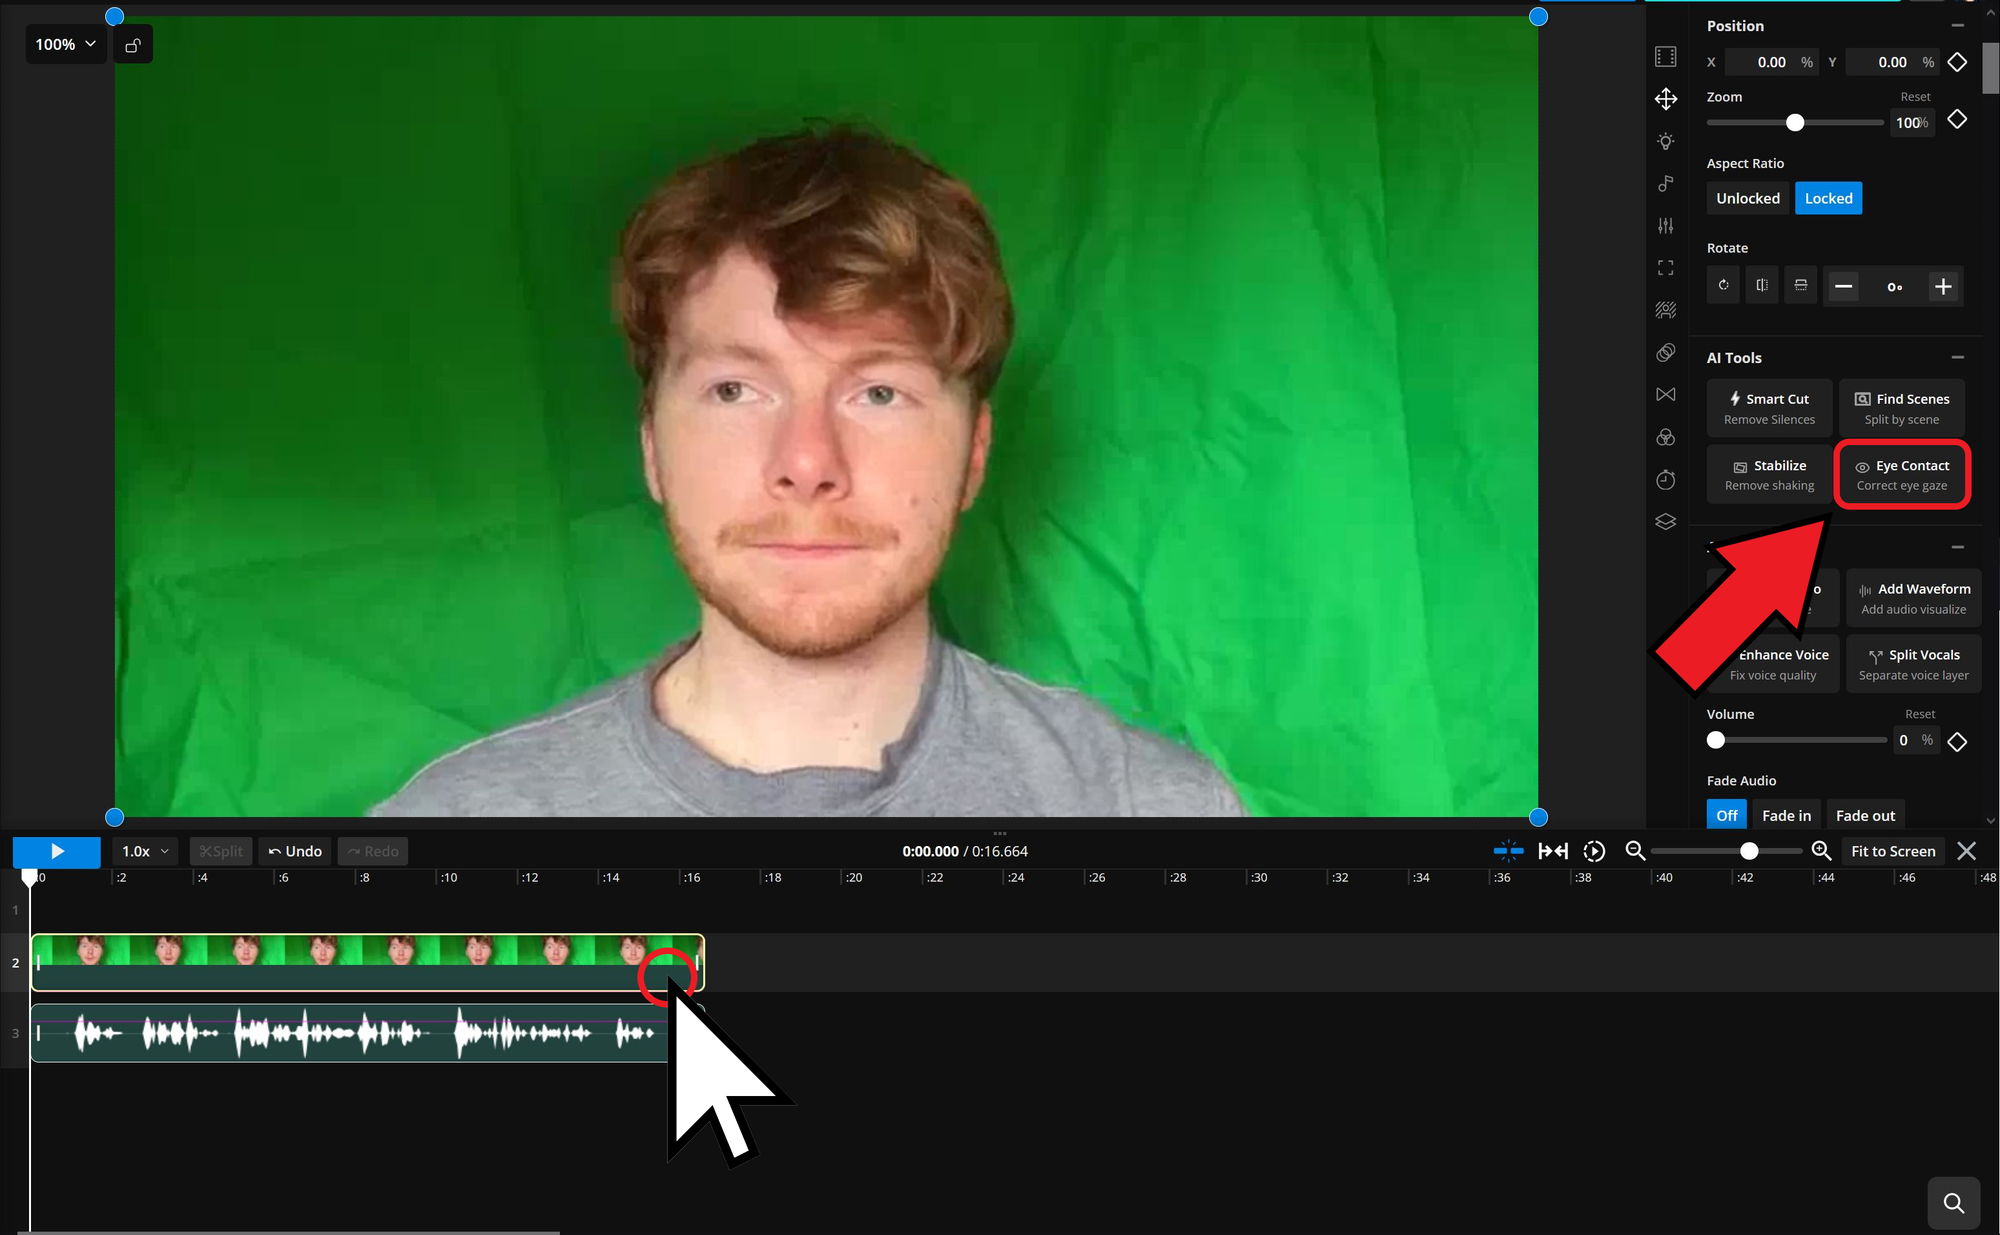Open the zoom percentage dropdown in the preview
Image resolution: width=2000 pixels, height=1235 pixels.
pos(64,44)
